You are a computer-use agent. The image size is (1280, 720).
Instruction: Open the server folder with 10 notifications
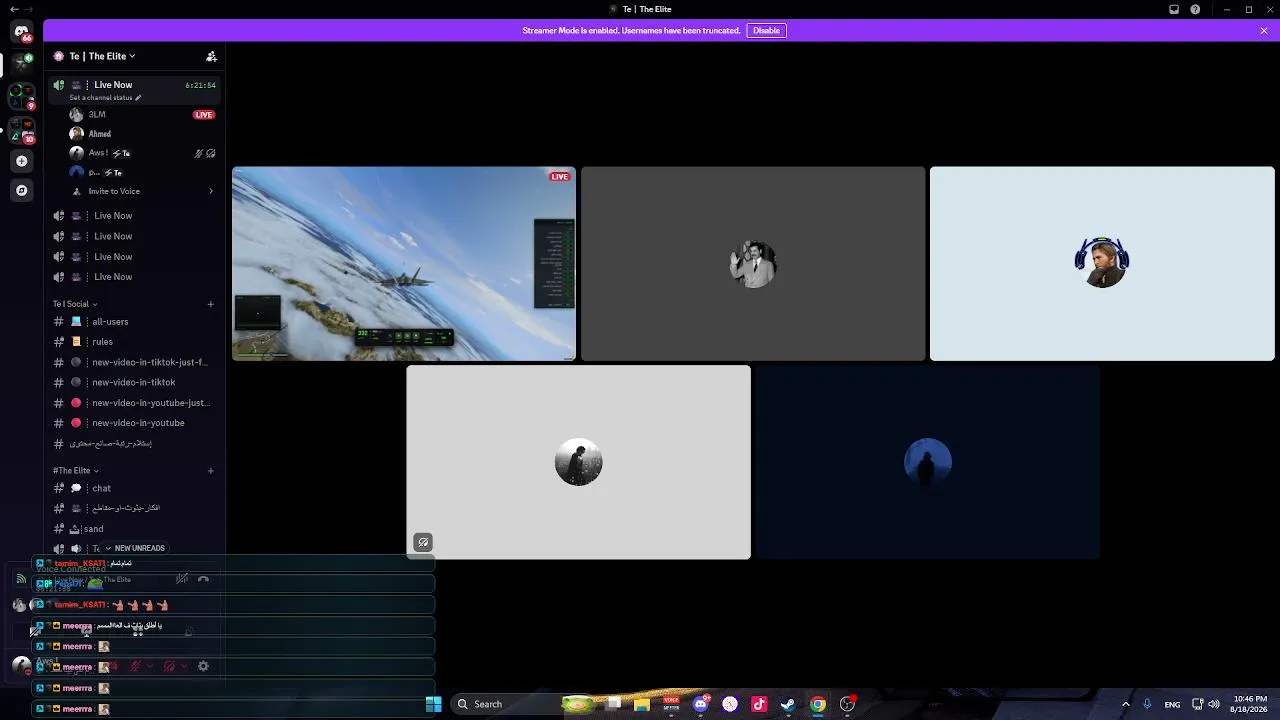tap(21, 130)
